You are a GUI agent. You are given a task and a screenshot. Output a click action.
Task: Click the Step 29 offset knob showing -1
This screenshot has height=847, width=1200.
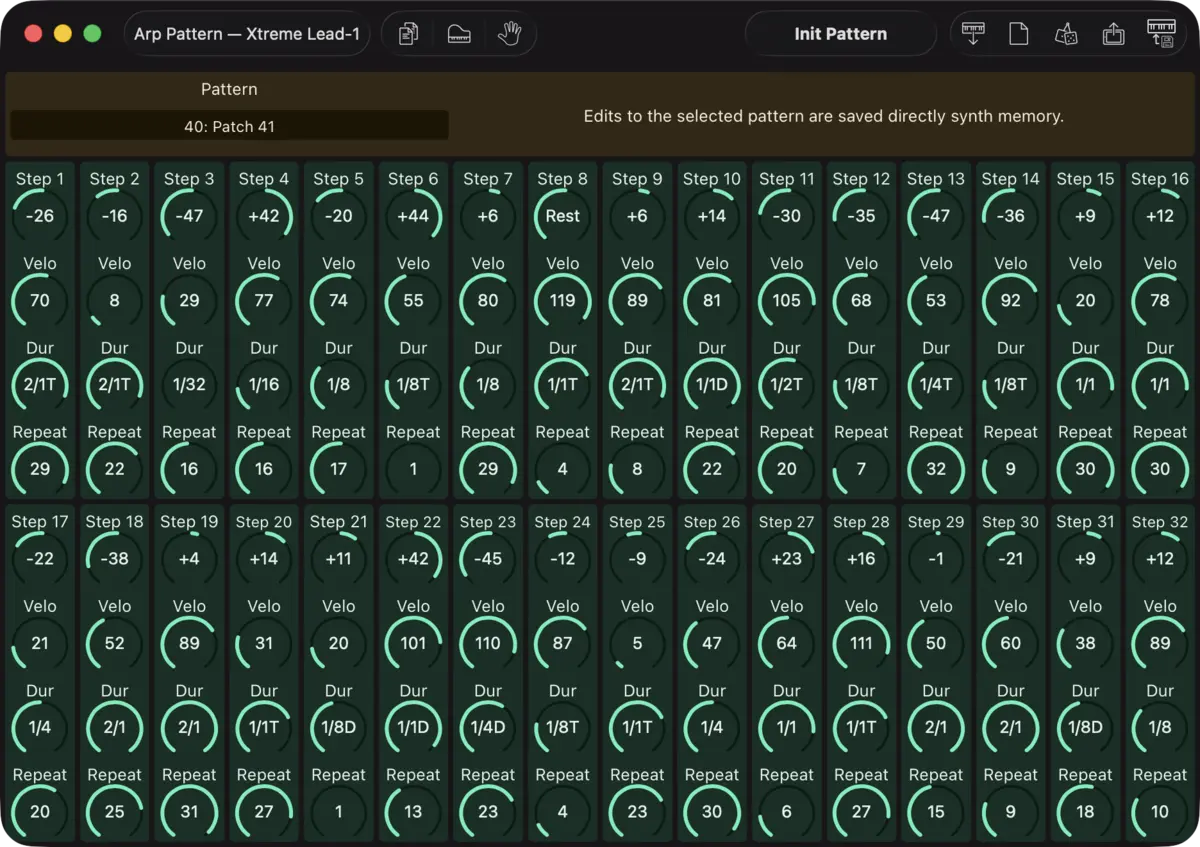tap(936, 559)
